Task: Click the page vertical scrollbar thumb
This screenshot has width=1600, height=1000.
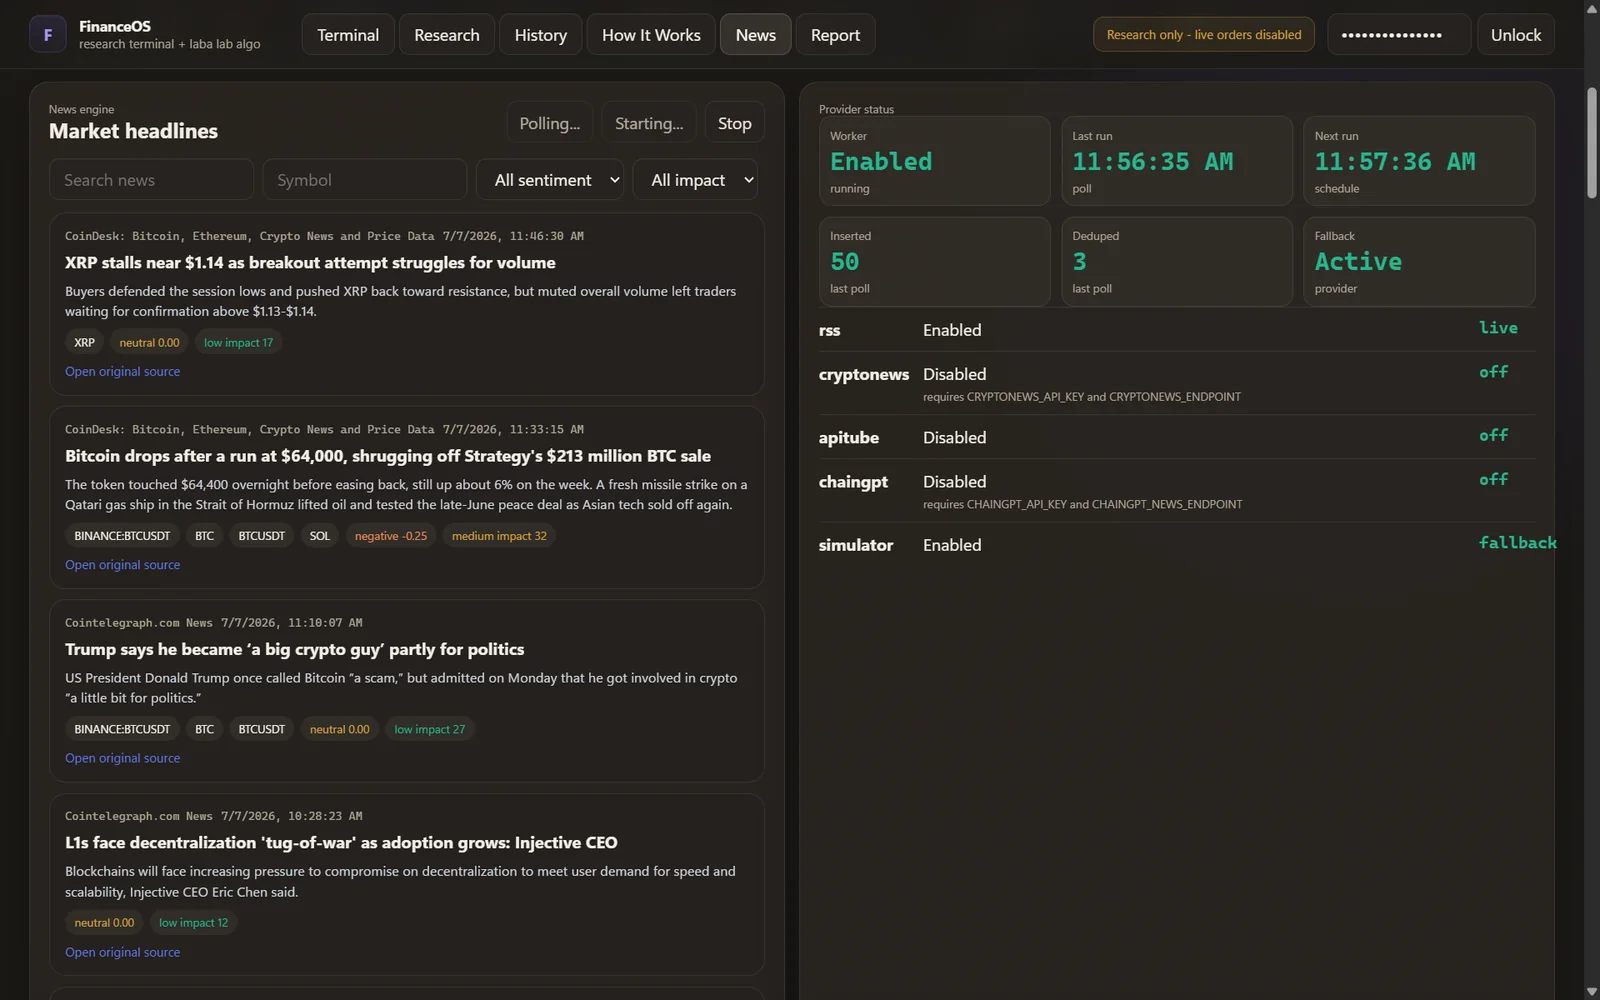Action: click(1592, 143)
